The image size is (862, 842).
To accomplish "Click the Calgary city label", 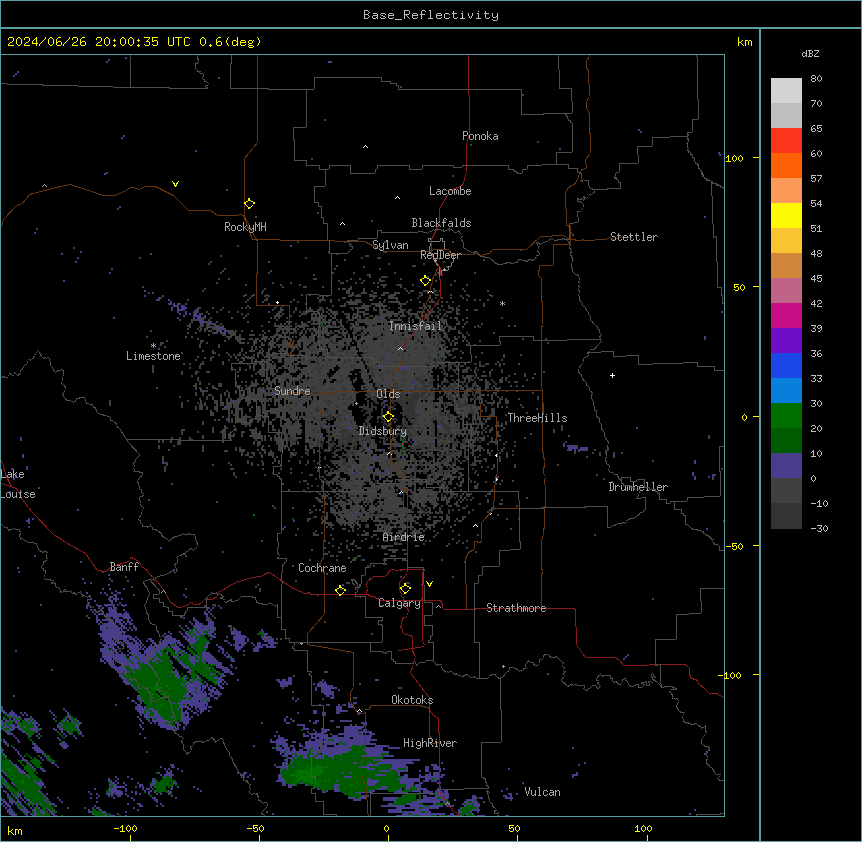I will 399,603.
